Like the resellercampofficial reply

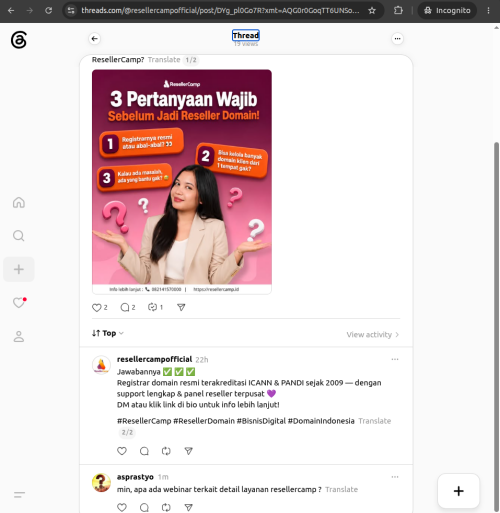point(122,451)
